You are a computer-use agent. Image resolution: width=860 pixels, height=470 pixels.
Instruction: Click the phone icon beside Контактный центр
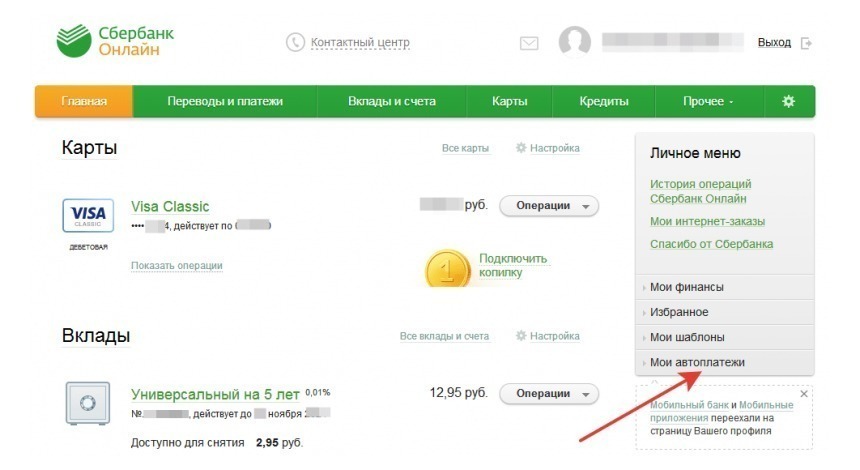295,42
